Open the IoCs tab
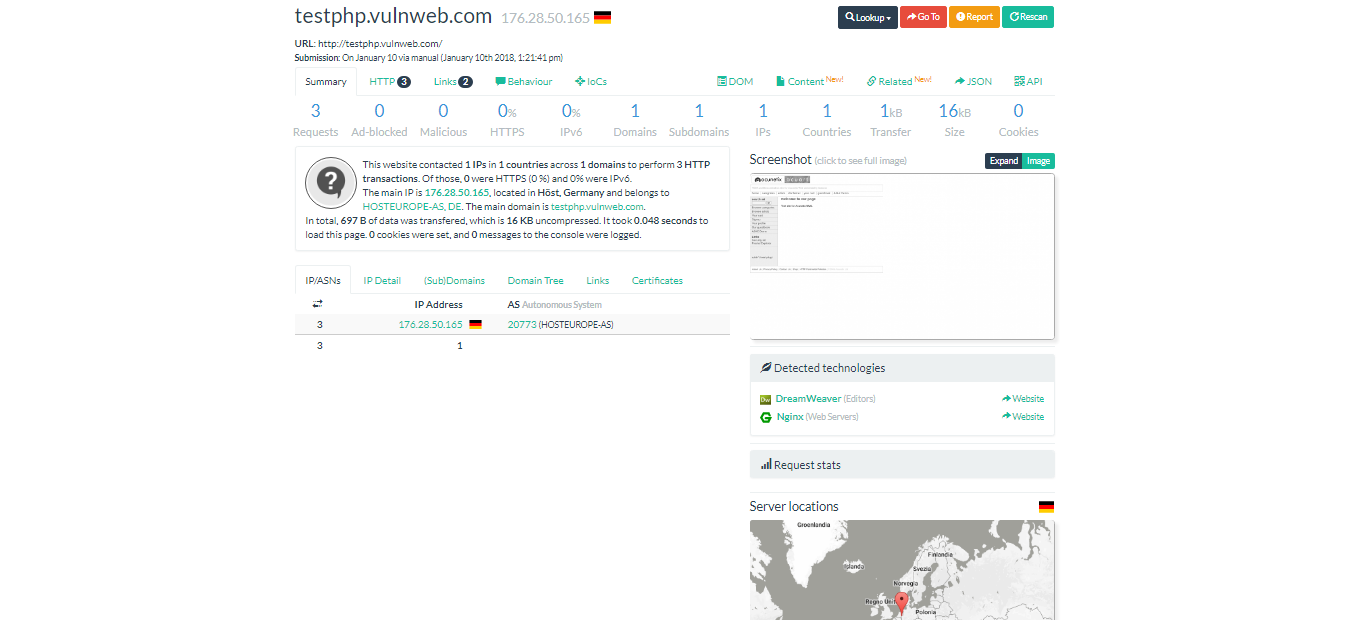The image size is (1349, 620). (x=591, y=82)
